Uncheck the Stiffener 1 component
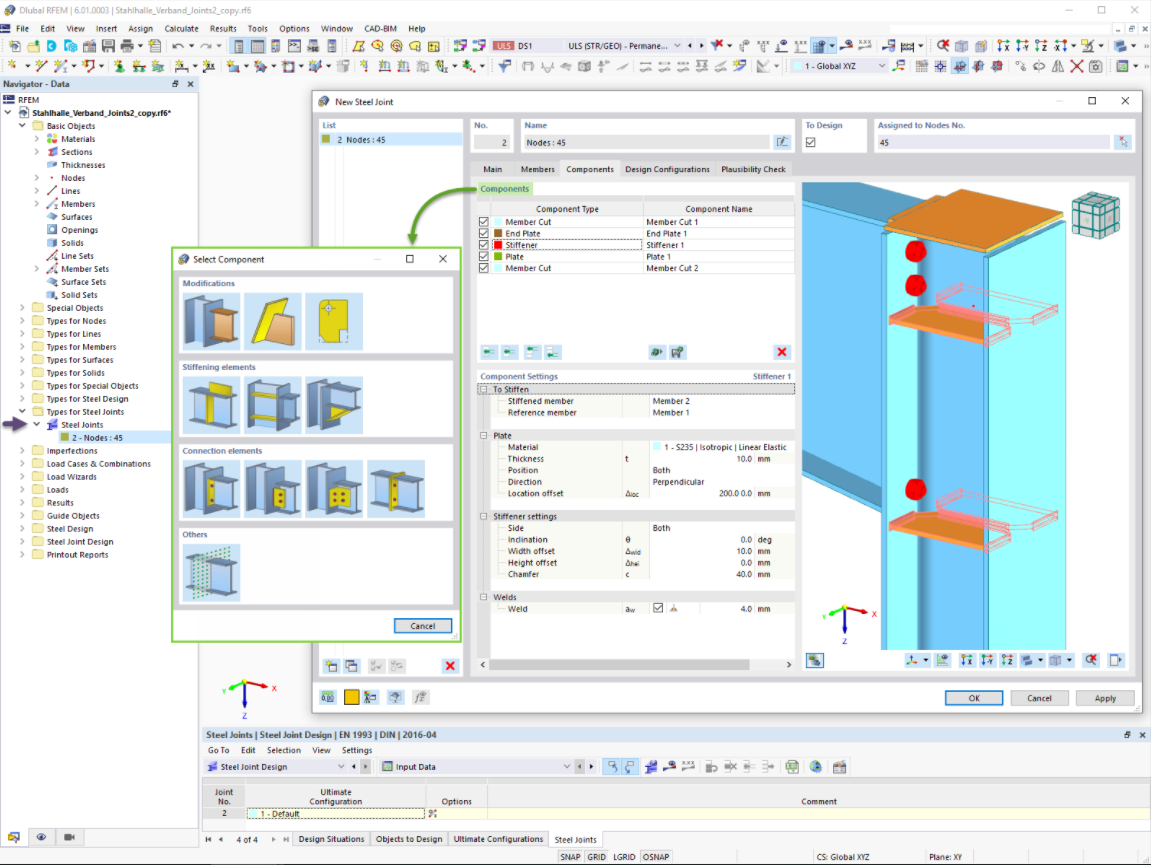This screenshot has height=865, width=1151. click(x=483, y=244)
